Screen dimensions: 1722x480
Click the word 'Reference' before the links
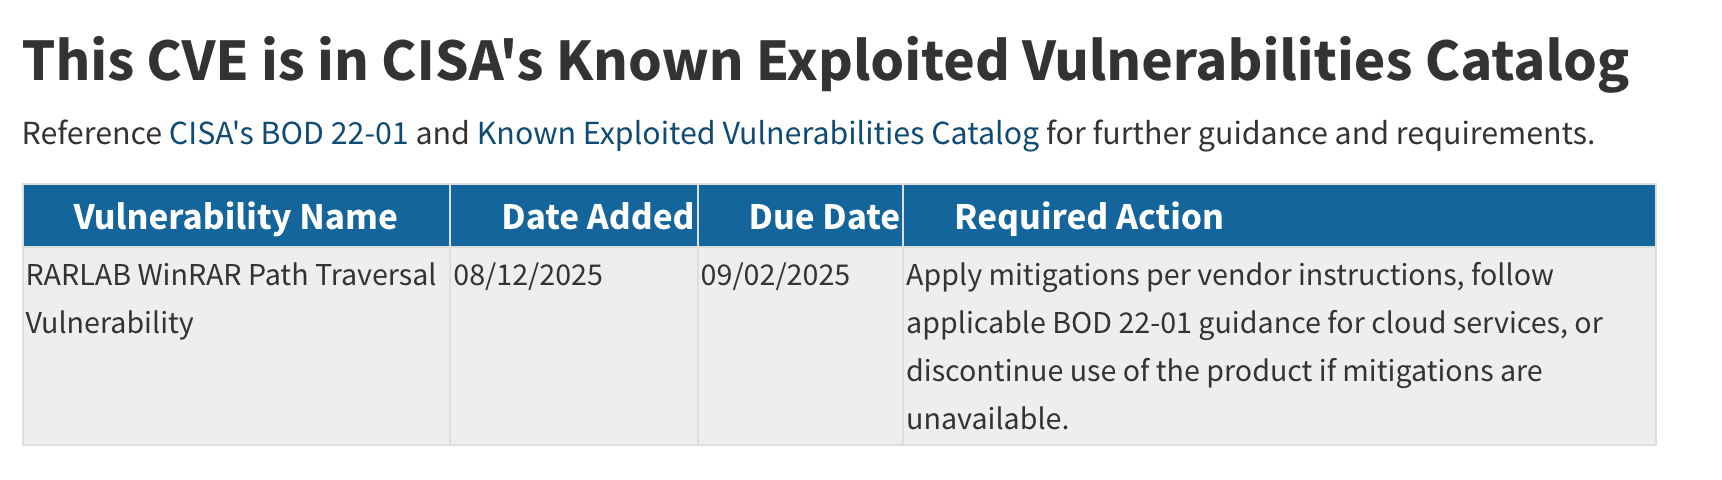[x=91, y=133]
